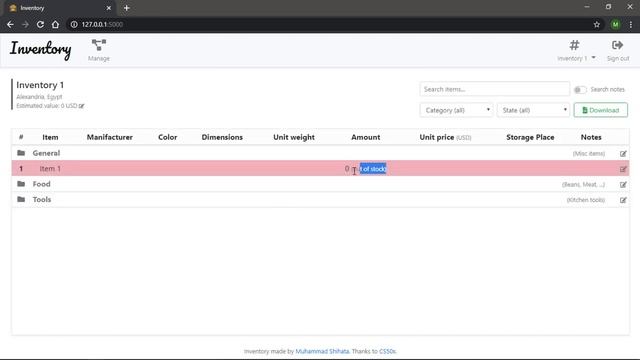Edit the General category
Image resolution: width=640 pixels, height=360 pixels.
point(623,153)
